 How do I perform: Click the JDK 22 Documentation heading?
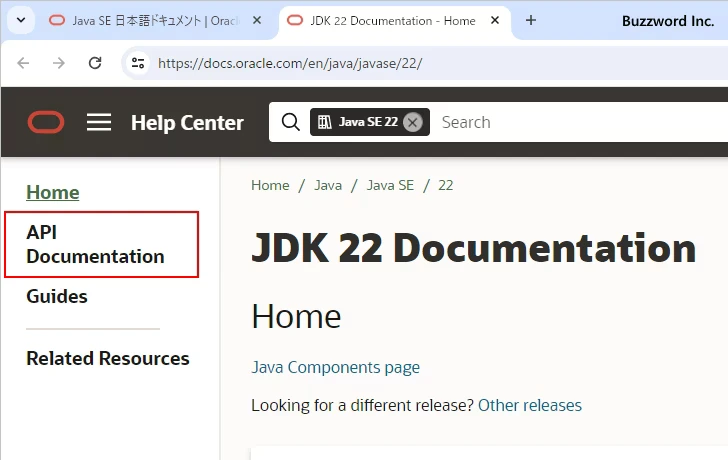click(x=474, y=249)
